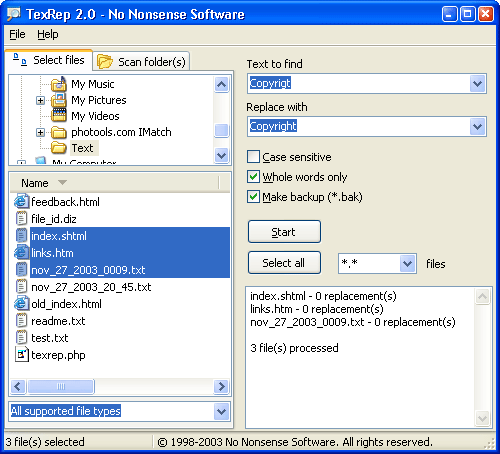Expand the photools.com IMatch tree node
Screen dimensions: 500x454
[40, 132]
